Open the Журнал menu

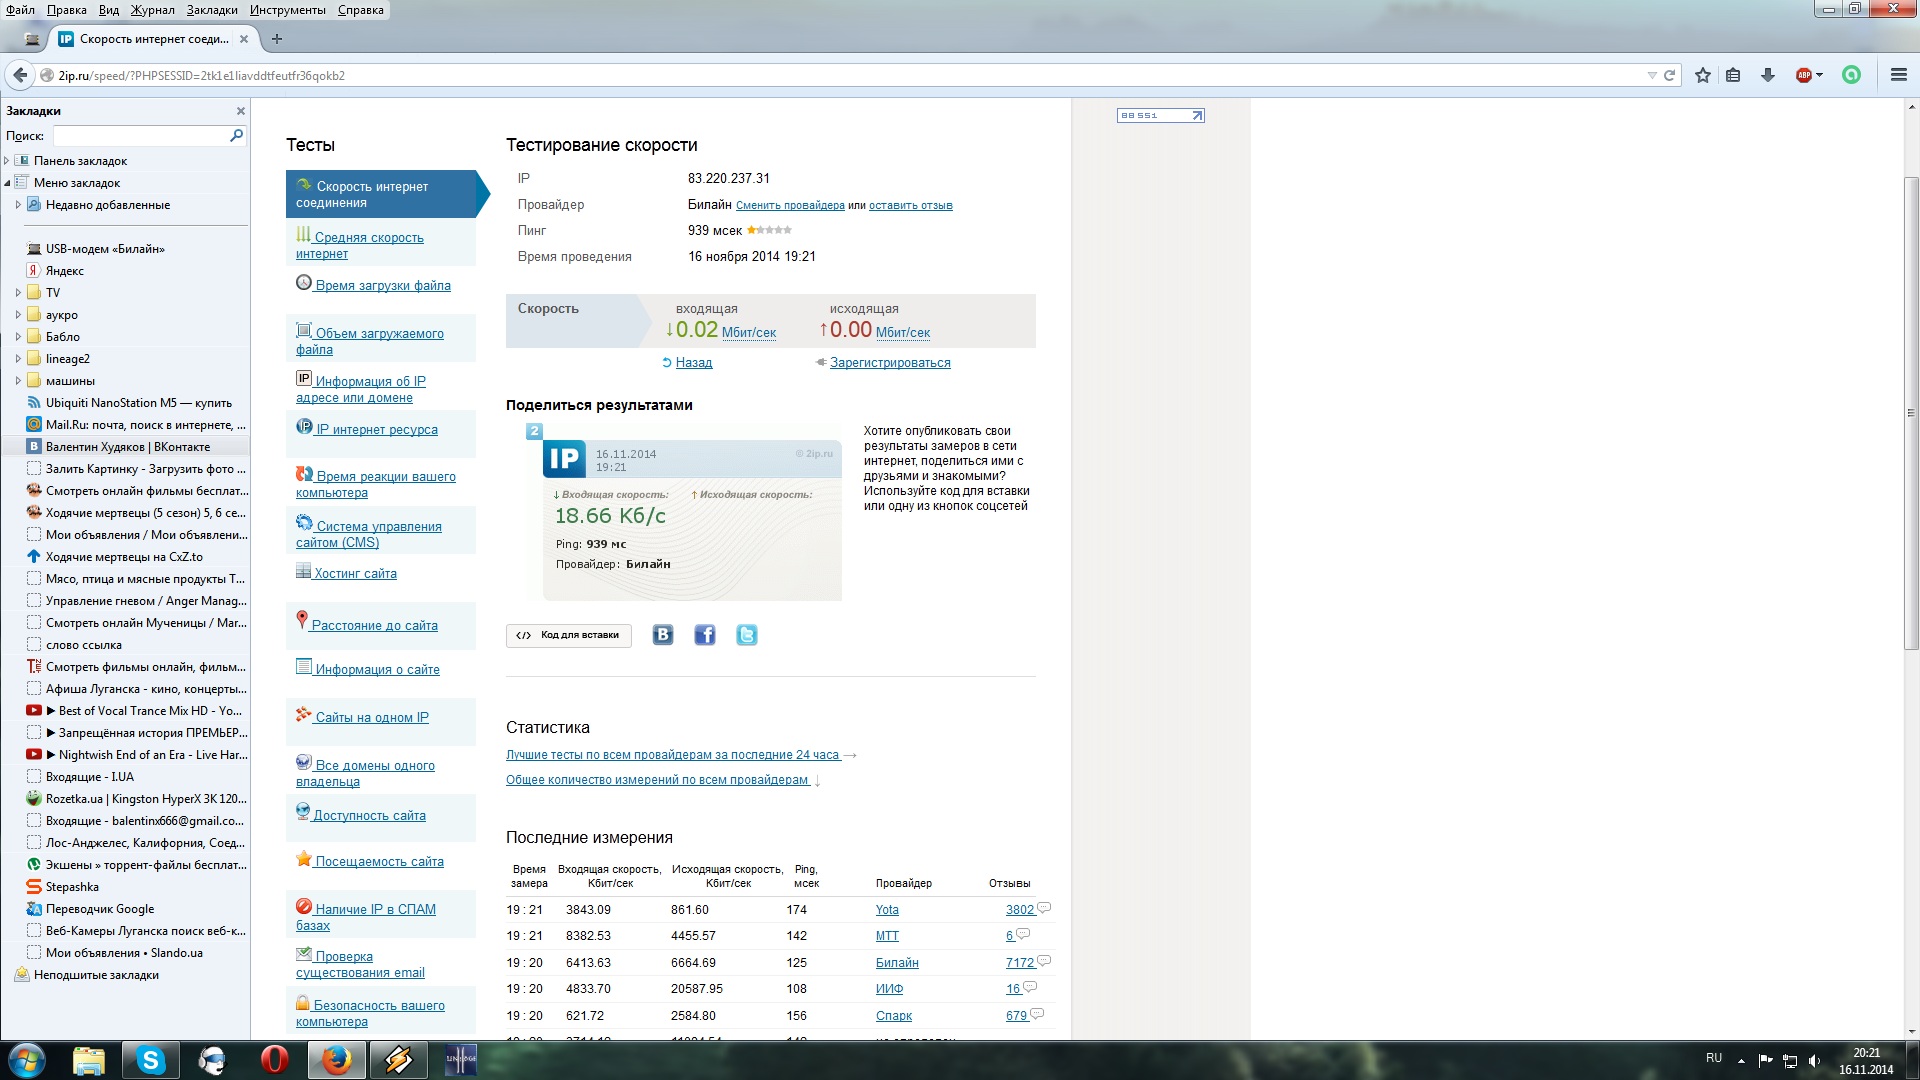coord(152,10)
